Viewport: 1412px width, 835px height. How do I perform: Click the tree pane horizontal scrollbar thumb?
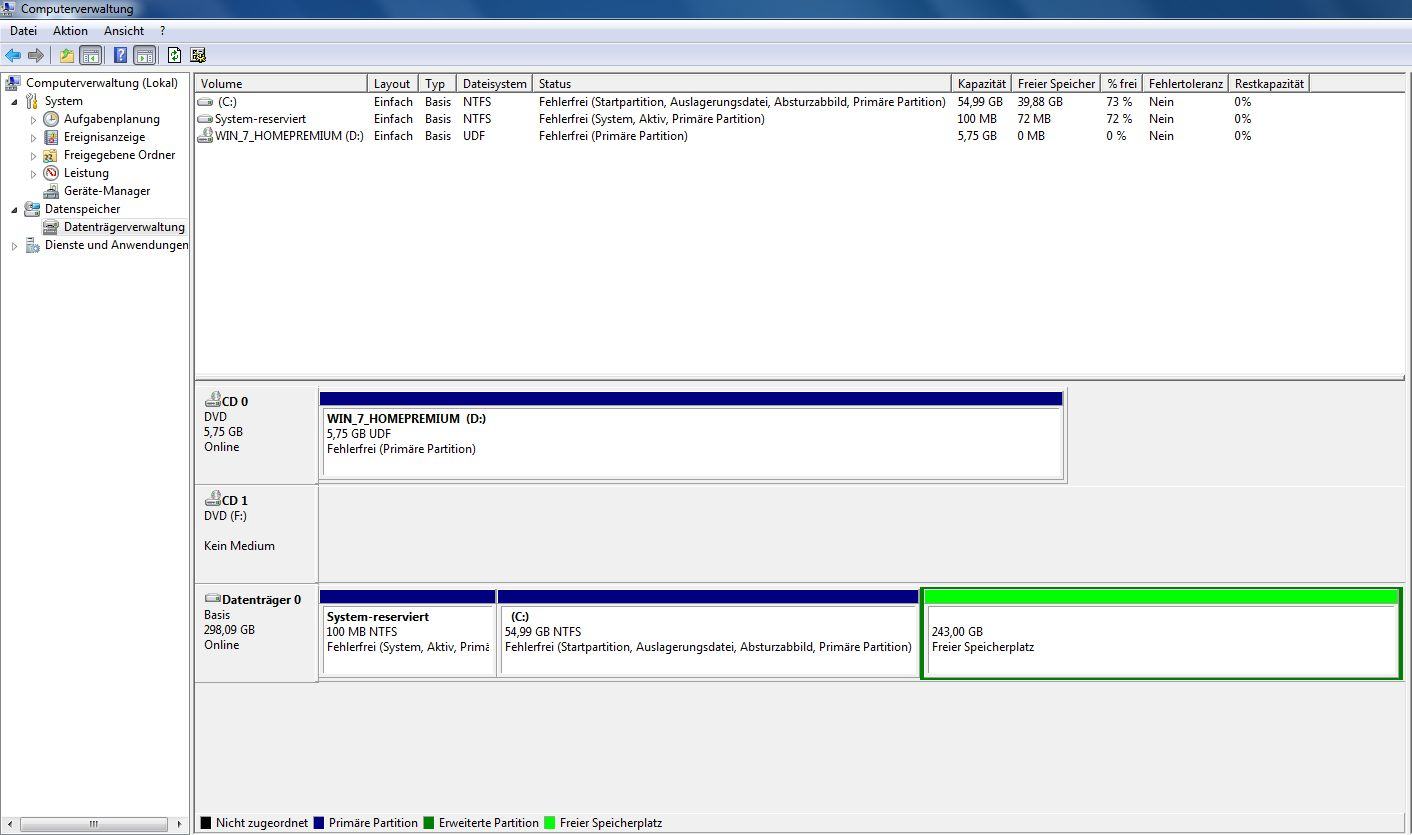(x=93, y=825)
